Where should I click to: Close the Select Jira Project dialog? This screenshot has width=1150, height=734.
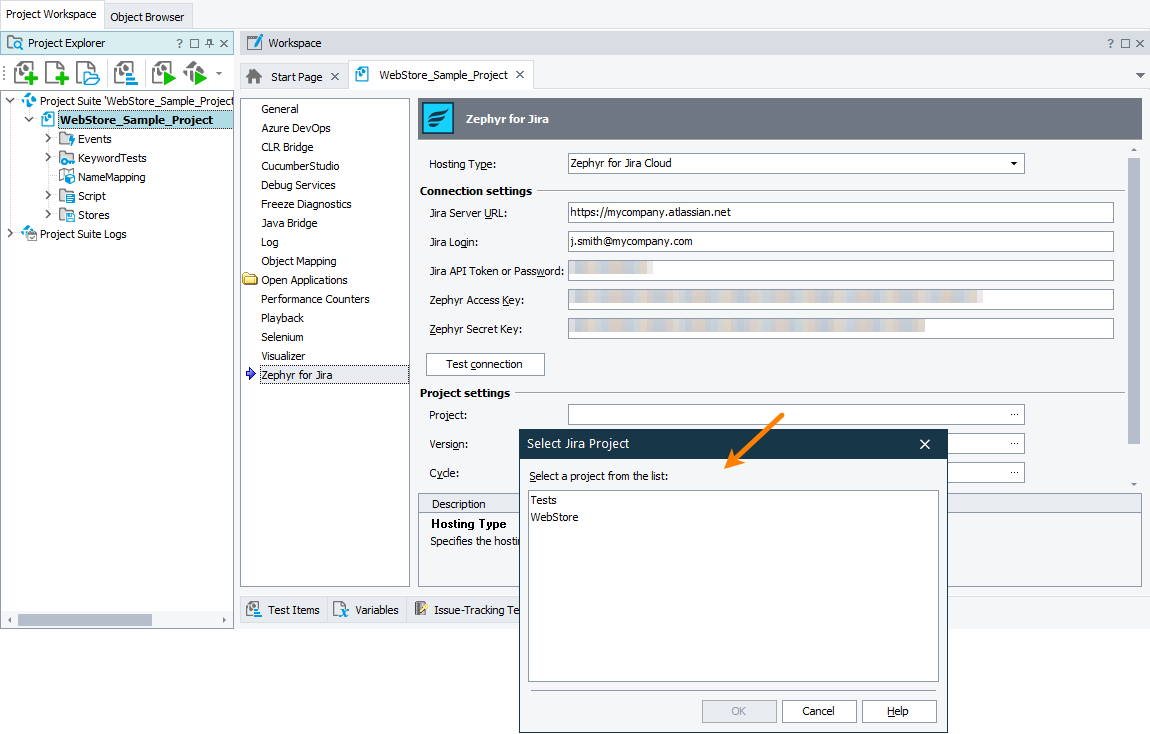[925, 444]
